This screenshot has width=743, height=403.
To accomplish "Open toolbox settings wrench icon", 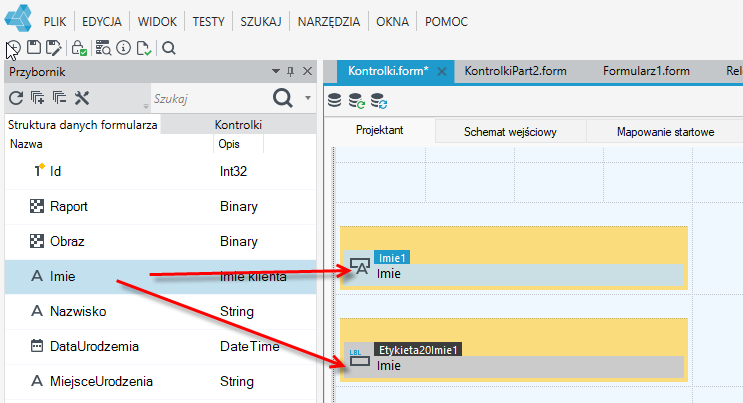I will [x=82, y=98].
